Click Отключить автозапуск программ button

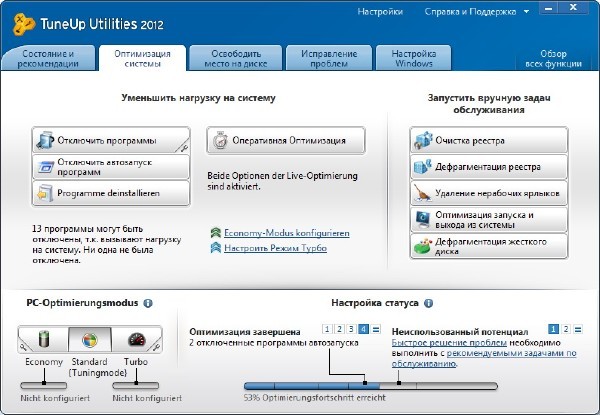[x=111, y=167]
